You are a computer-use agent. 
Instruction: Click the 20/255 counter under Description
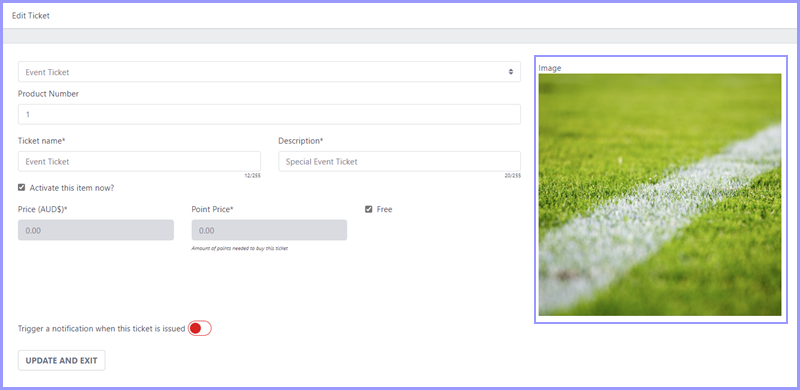click(513, 176)
